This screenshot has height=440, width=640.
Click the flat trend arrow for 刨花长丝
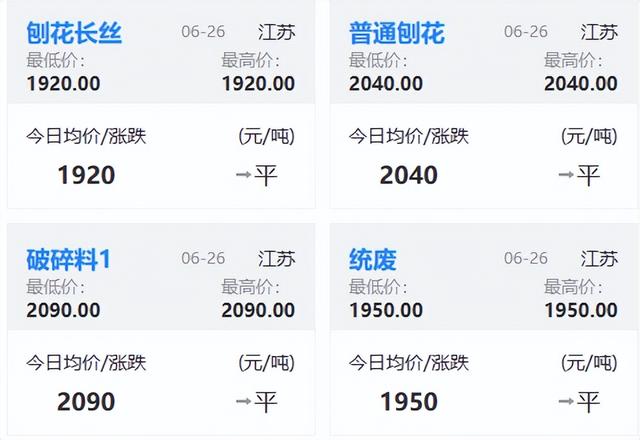click(x=243, y=175)
